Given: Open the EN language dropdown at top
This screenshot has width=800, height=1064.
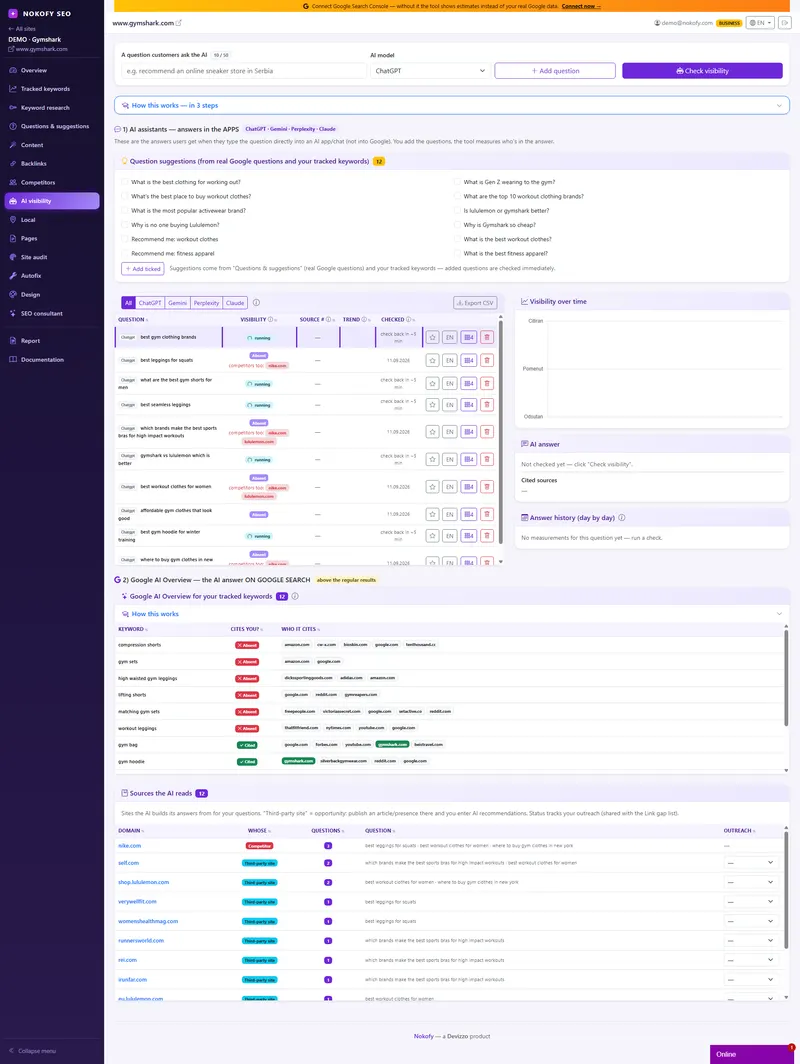Looking at the screenshot, I should coord(760,23).
